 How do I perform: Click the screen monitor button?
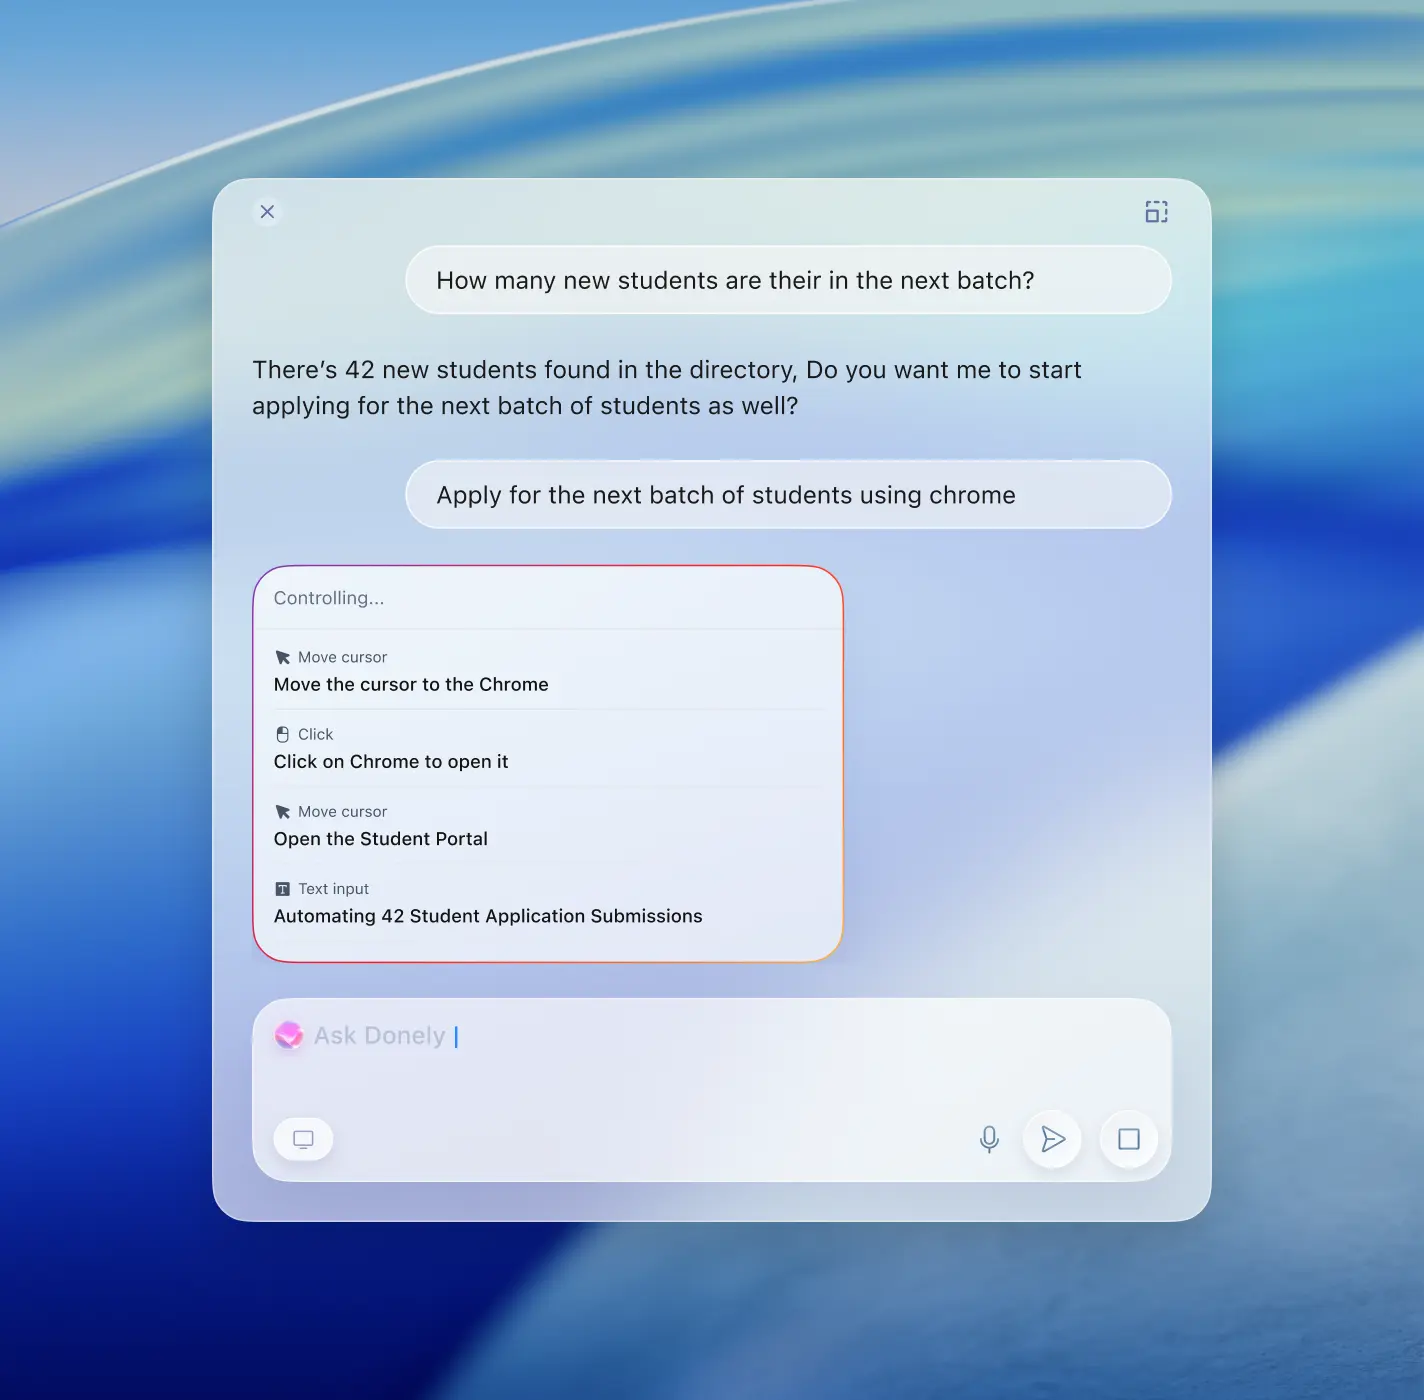pyautogui.click(x=303, y=1139)
